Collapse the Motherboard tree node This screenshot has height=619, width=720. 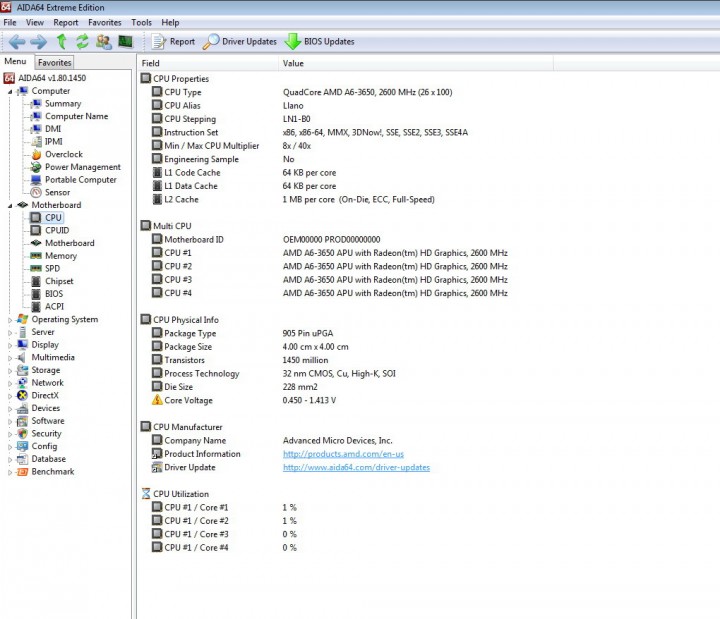tap(10, 206)
